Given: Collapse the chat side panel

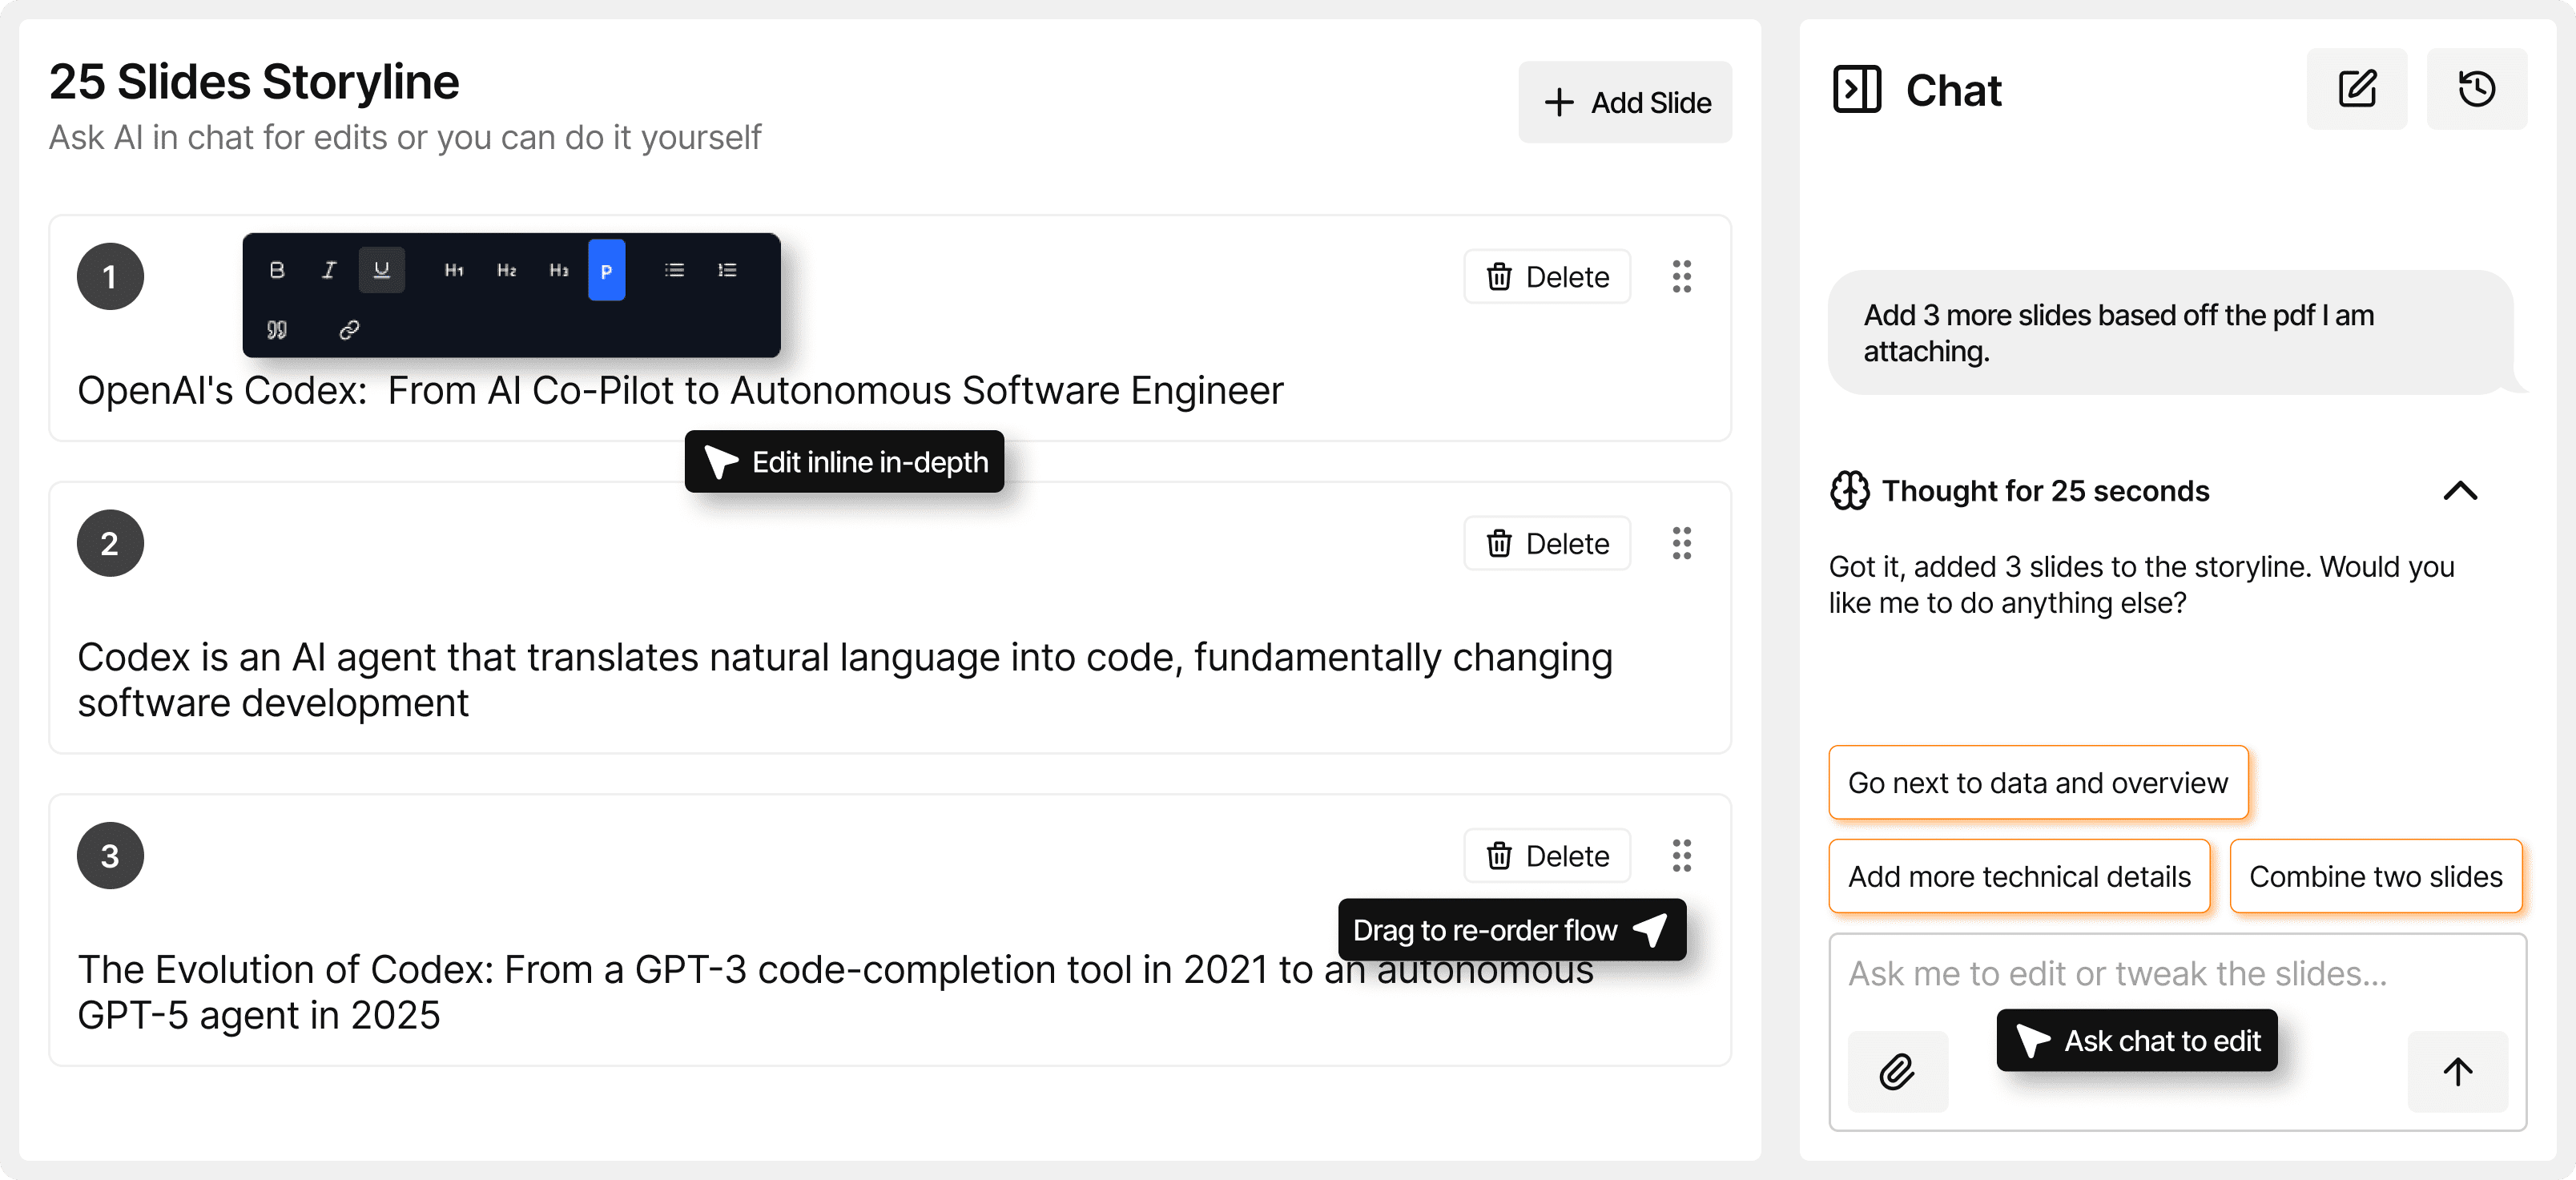Looking at the screenshot, I should coord(1857,89).
